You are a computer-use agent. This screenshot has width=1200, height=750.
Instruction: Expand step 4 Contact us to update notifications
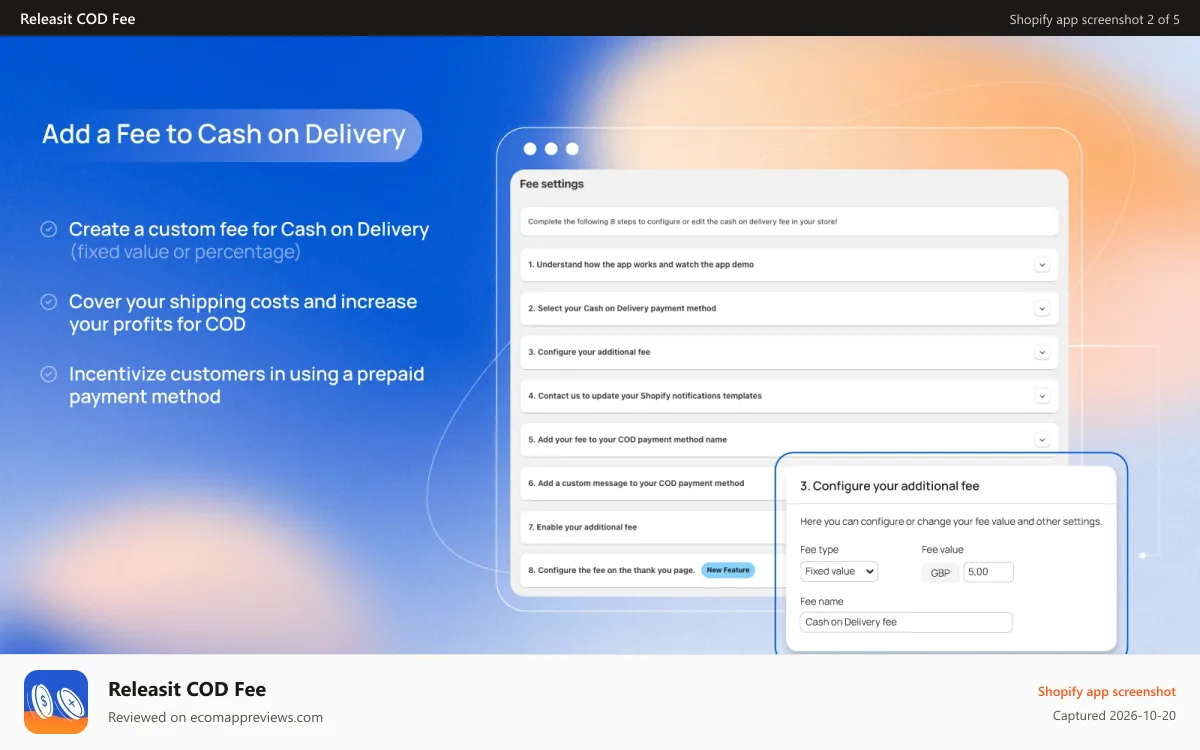click(x=1042, y=396)
